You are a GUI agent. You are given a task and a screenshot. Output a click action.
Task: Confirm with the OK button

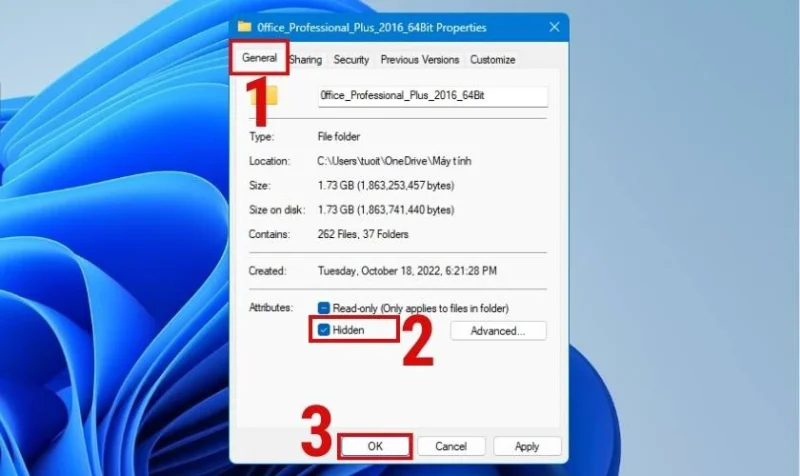[375, 446]
